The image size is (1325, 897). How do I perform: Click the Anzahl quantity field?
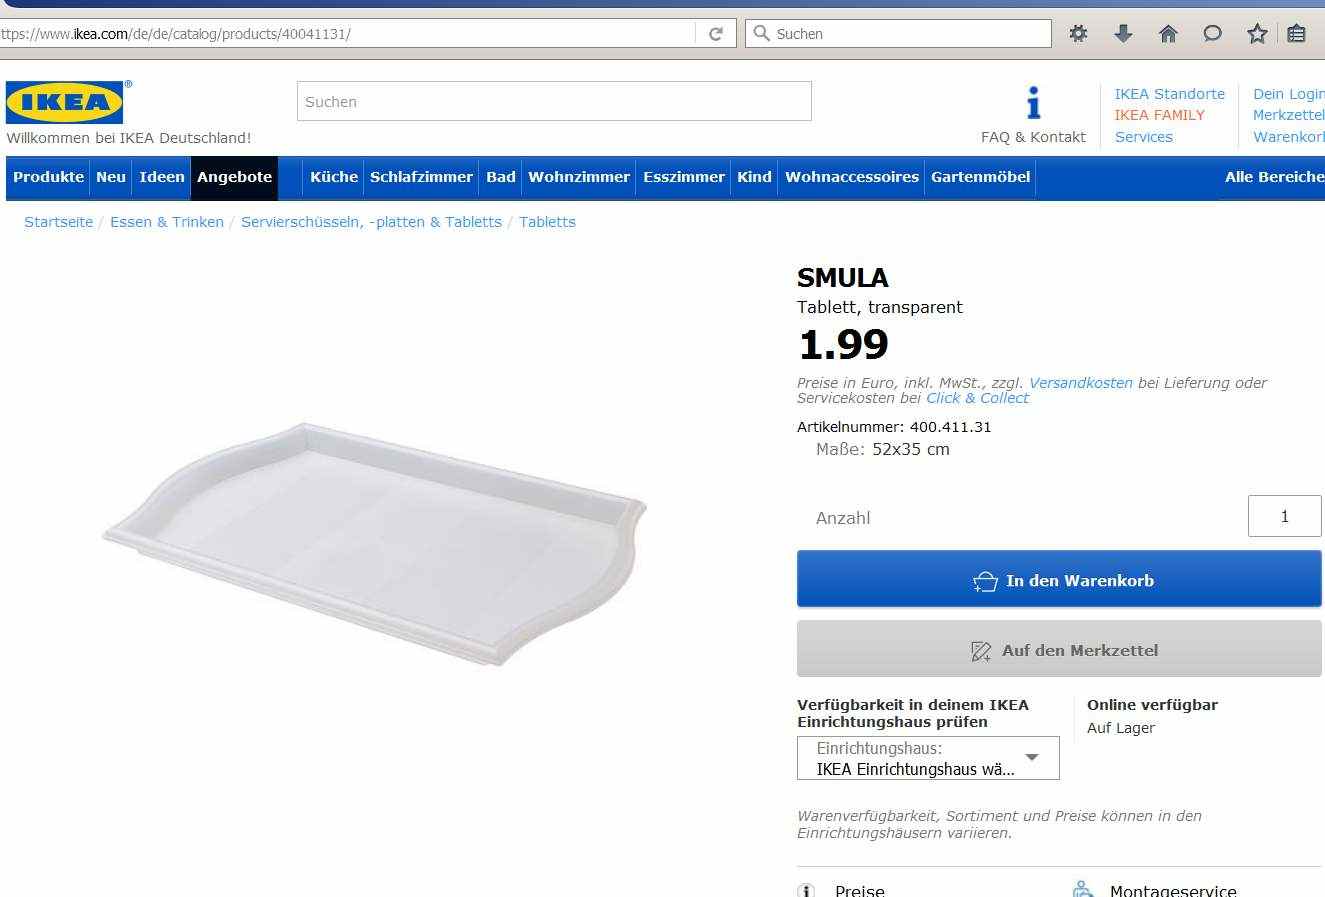(x=1284, y=516)
